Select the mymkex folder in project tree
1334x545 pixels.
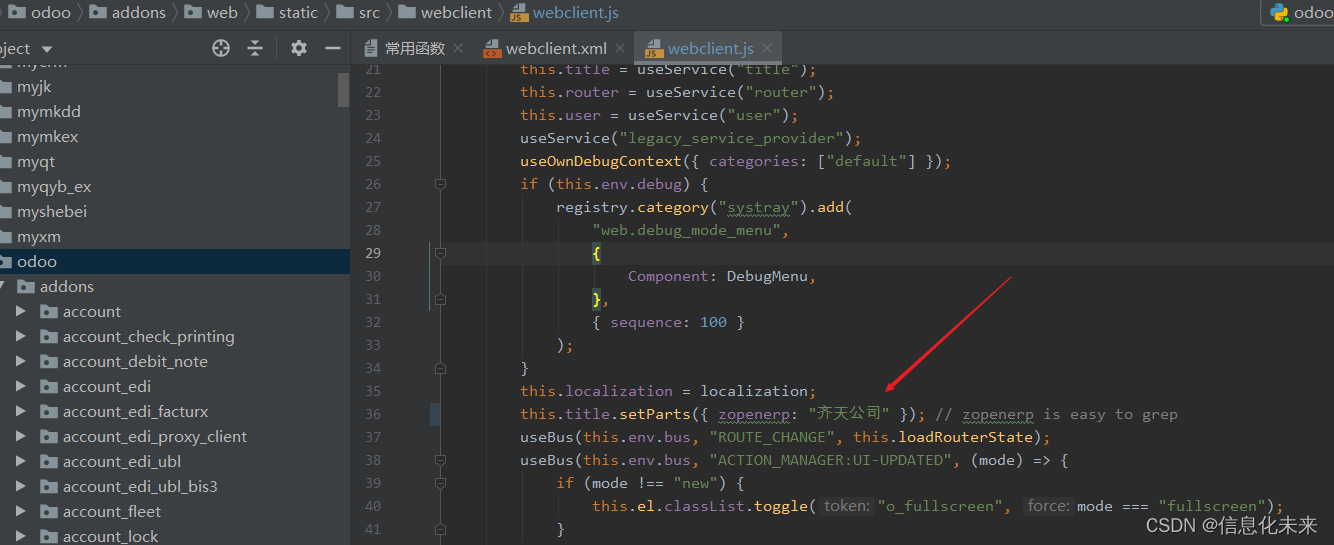pyautogui.click(x=47, y=137)
